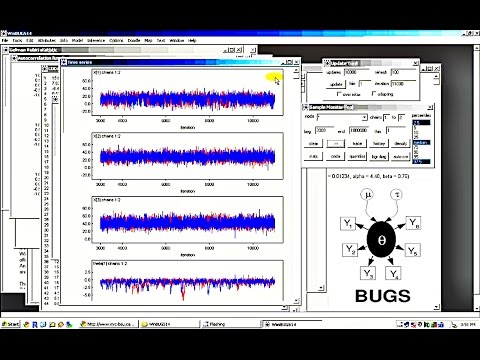
Task: Click the clear button in Sample Monitor
Action: pyautogui.click(x=313, y=144)
